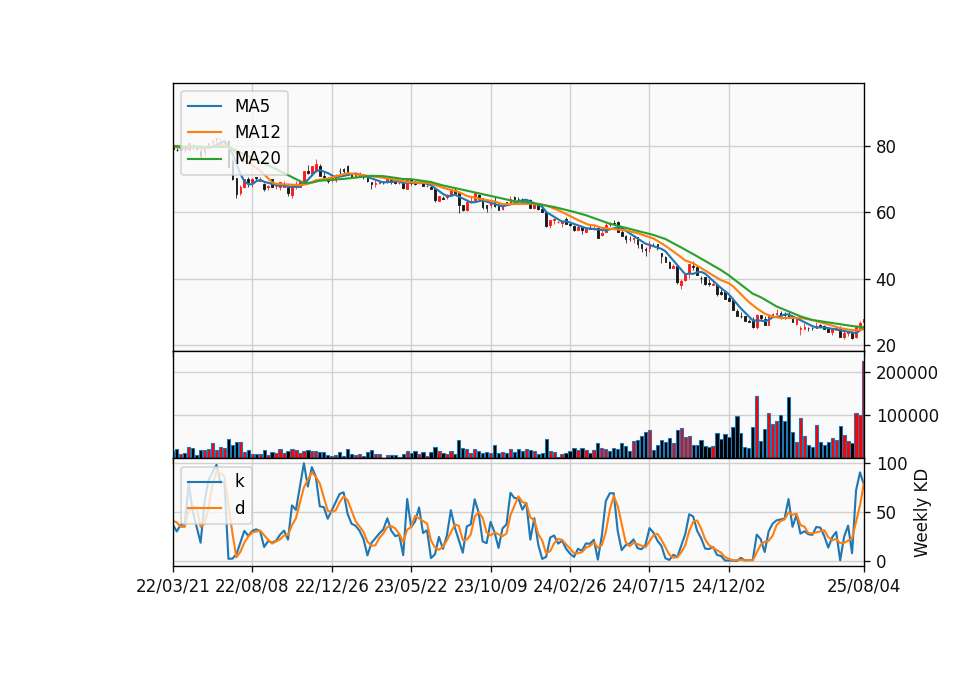Click the price axis label 80
960x690 pixels.
(x=886, y=147)
